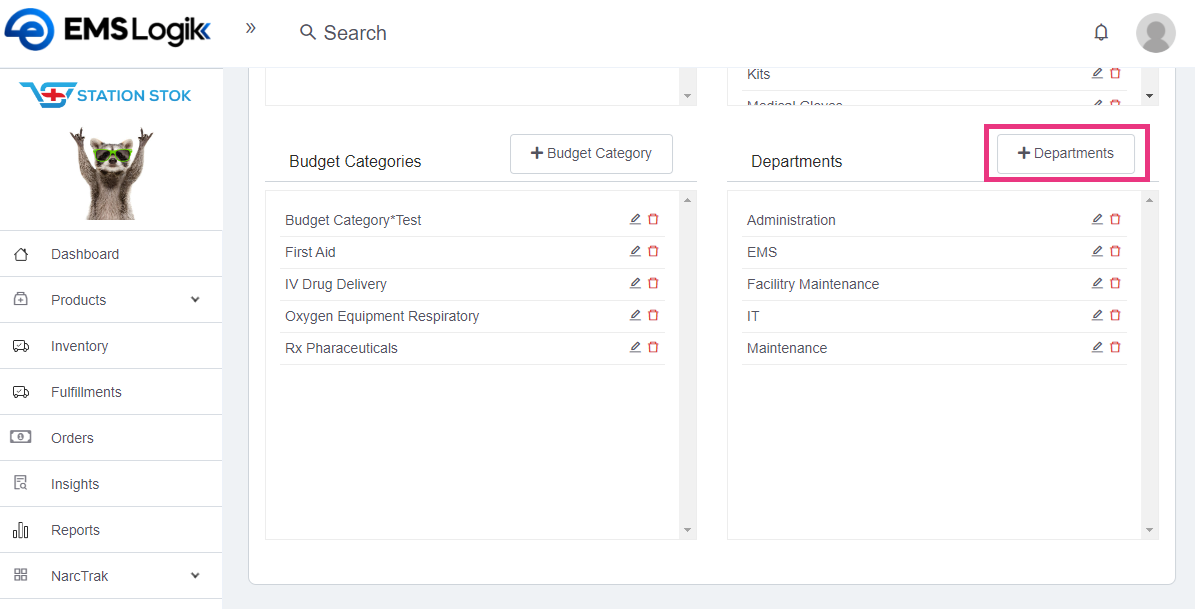Open the user profile avatar
1195x609 pixels.
click(x=1155, y=33)
